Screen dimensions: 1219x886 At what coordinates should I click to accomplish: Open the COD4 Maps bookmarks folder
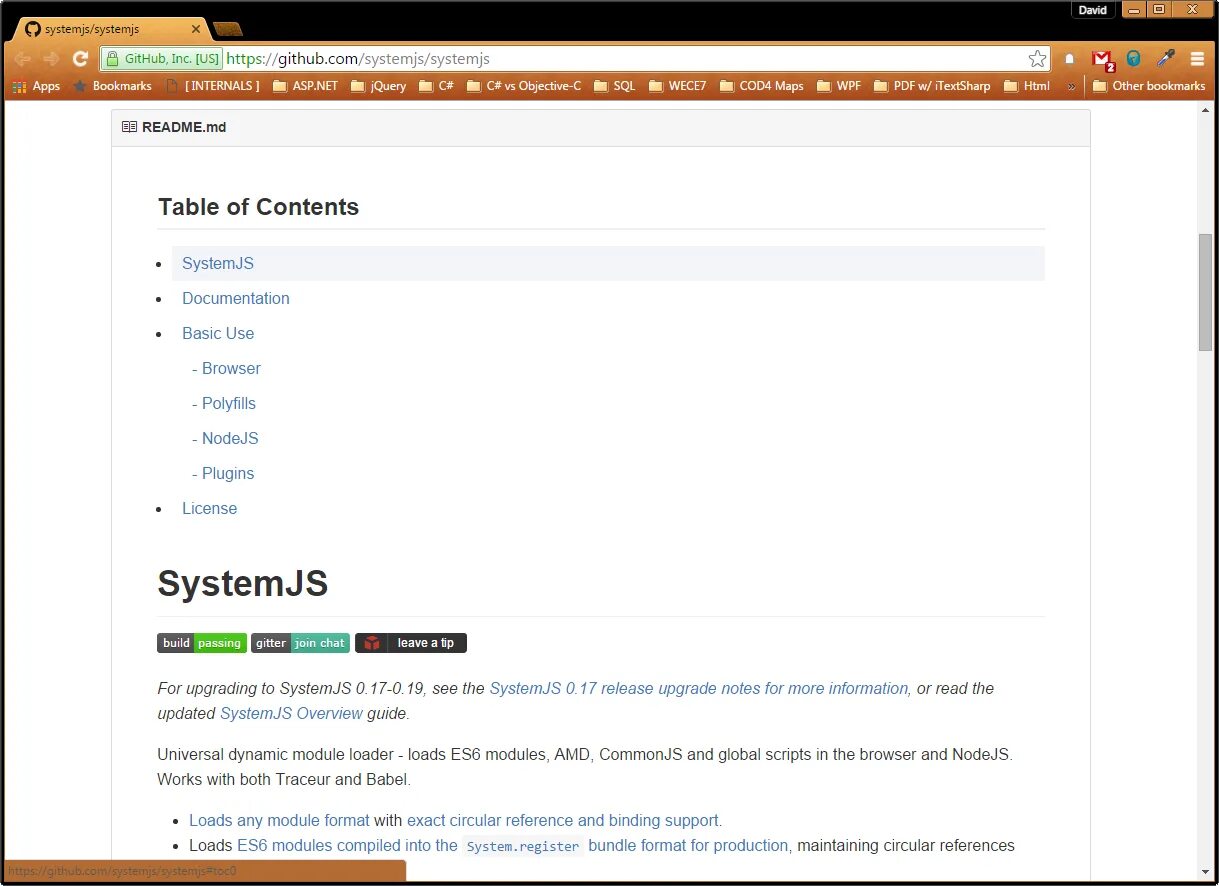[761, 86]
